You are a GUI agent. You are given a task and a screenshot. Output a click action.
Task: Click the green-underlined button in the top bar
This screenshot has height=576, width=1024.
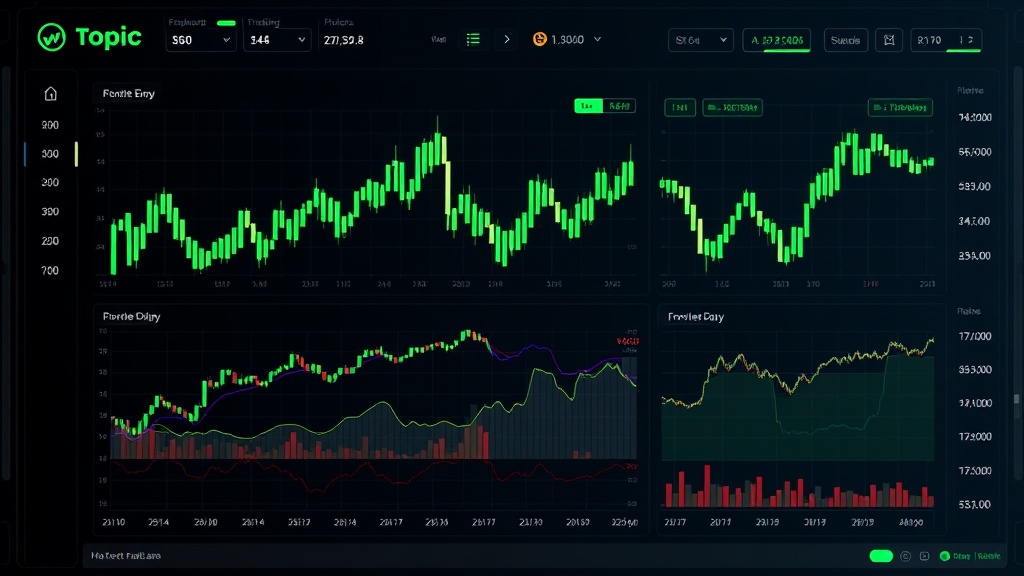click(776, 40)
